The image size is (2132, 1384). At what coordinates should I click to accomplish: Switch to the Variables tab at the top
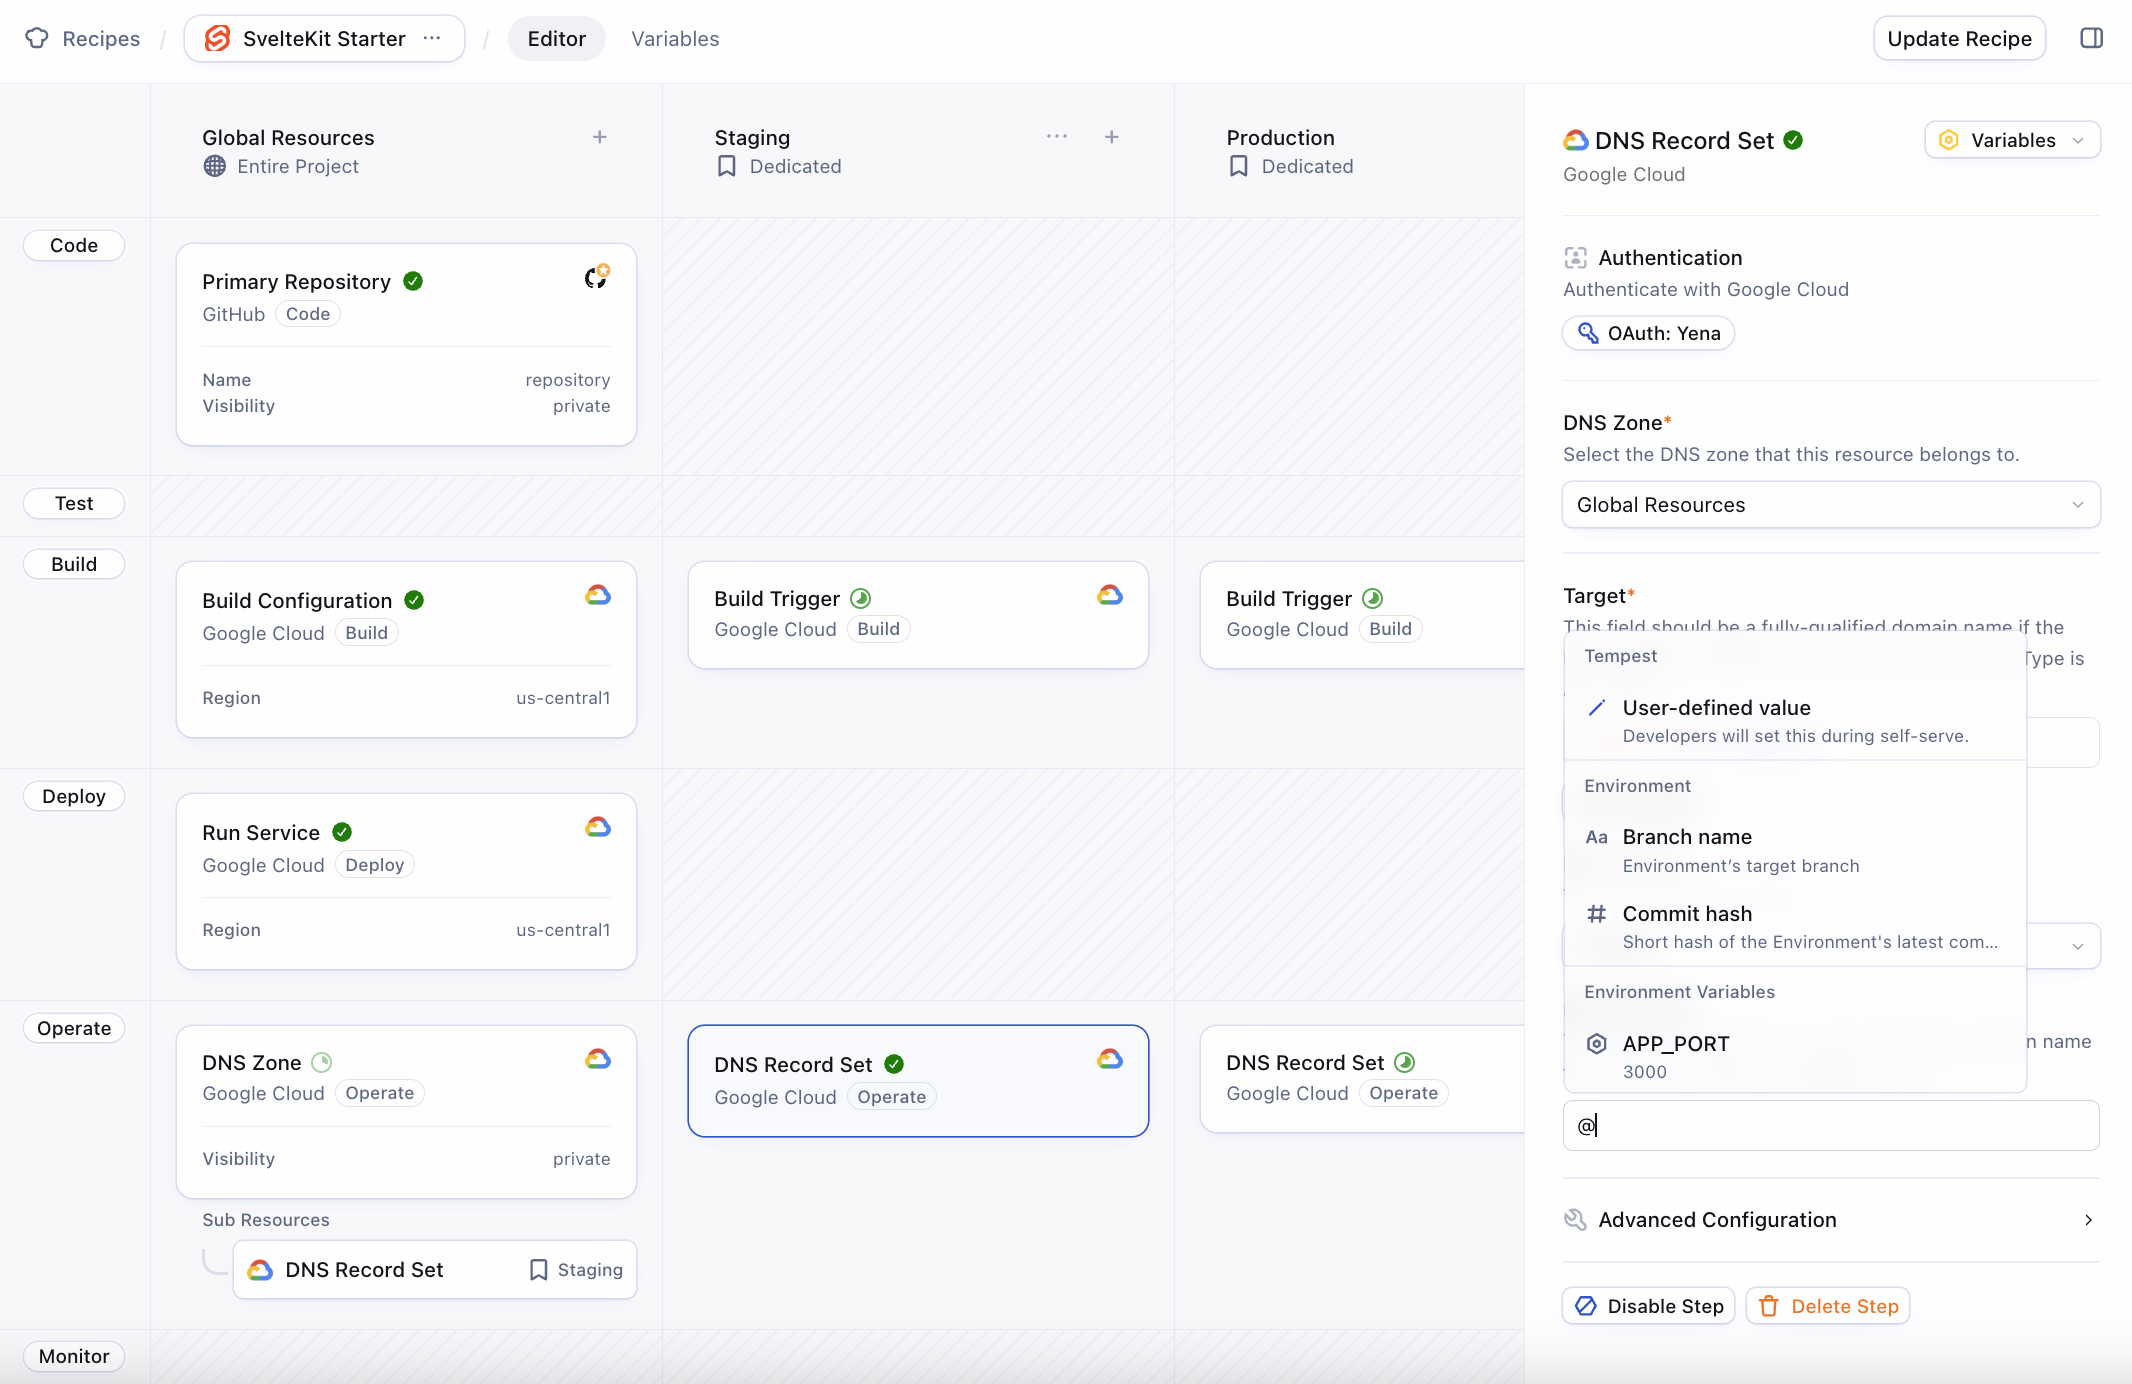pyautogui.click(x=674, y=39)
